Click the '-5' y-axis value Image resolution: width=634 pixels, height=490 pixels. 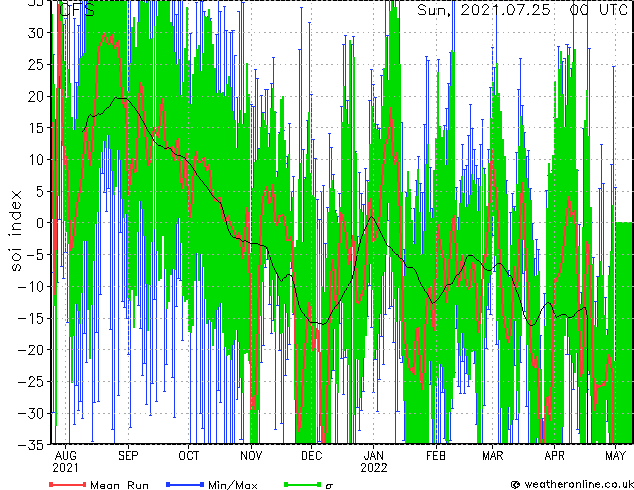(35, 255)
